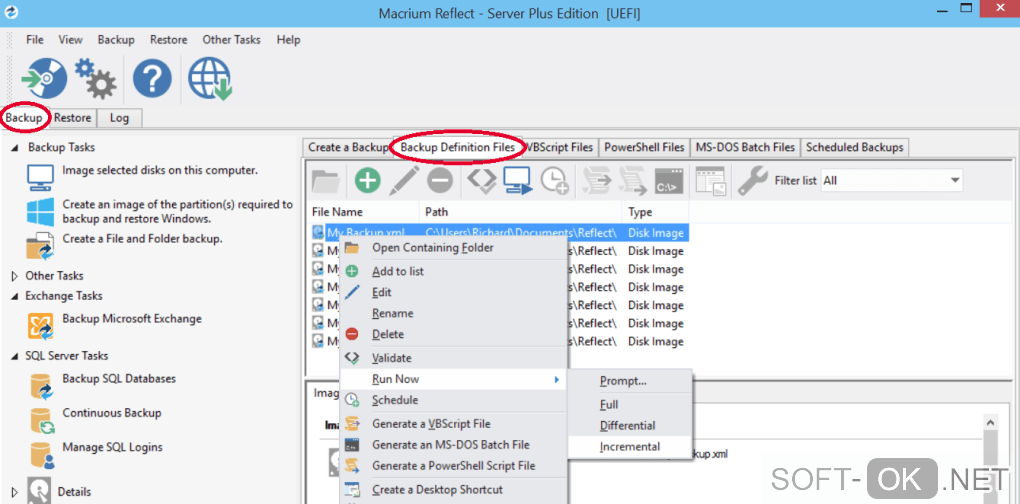Open the defaults gears icon in toolbar
The width and height of the screenshot is (1020, 504).
(95, 78)
